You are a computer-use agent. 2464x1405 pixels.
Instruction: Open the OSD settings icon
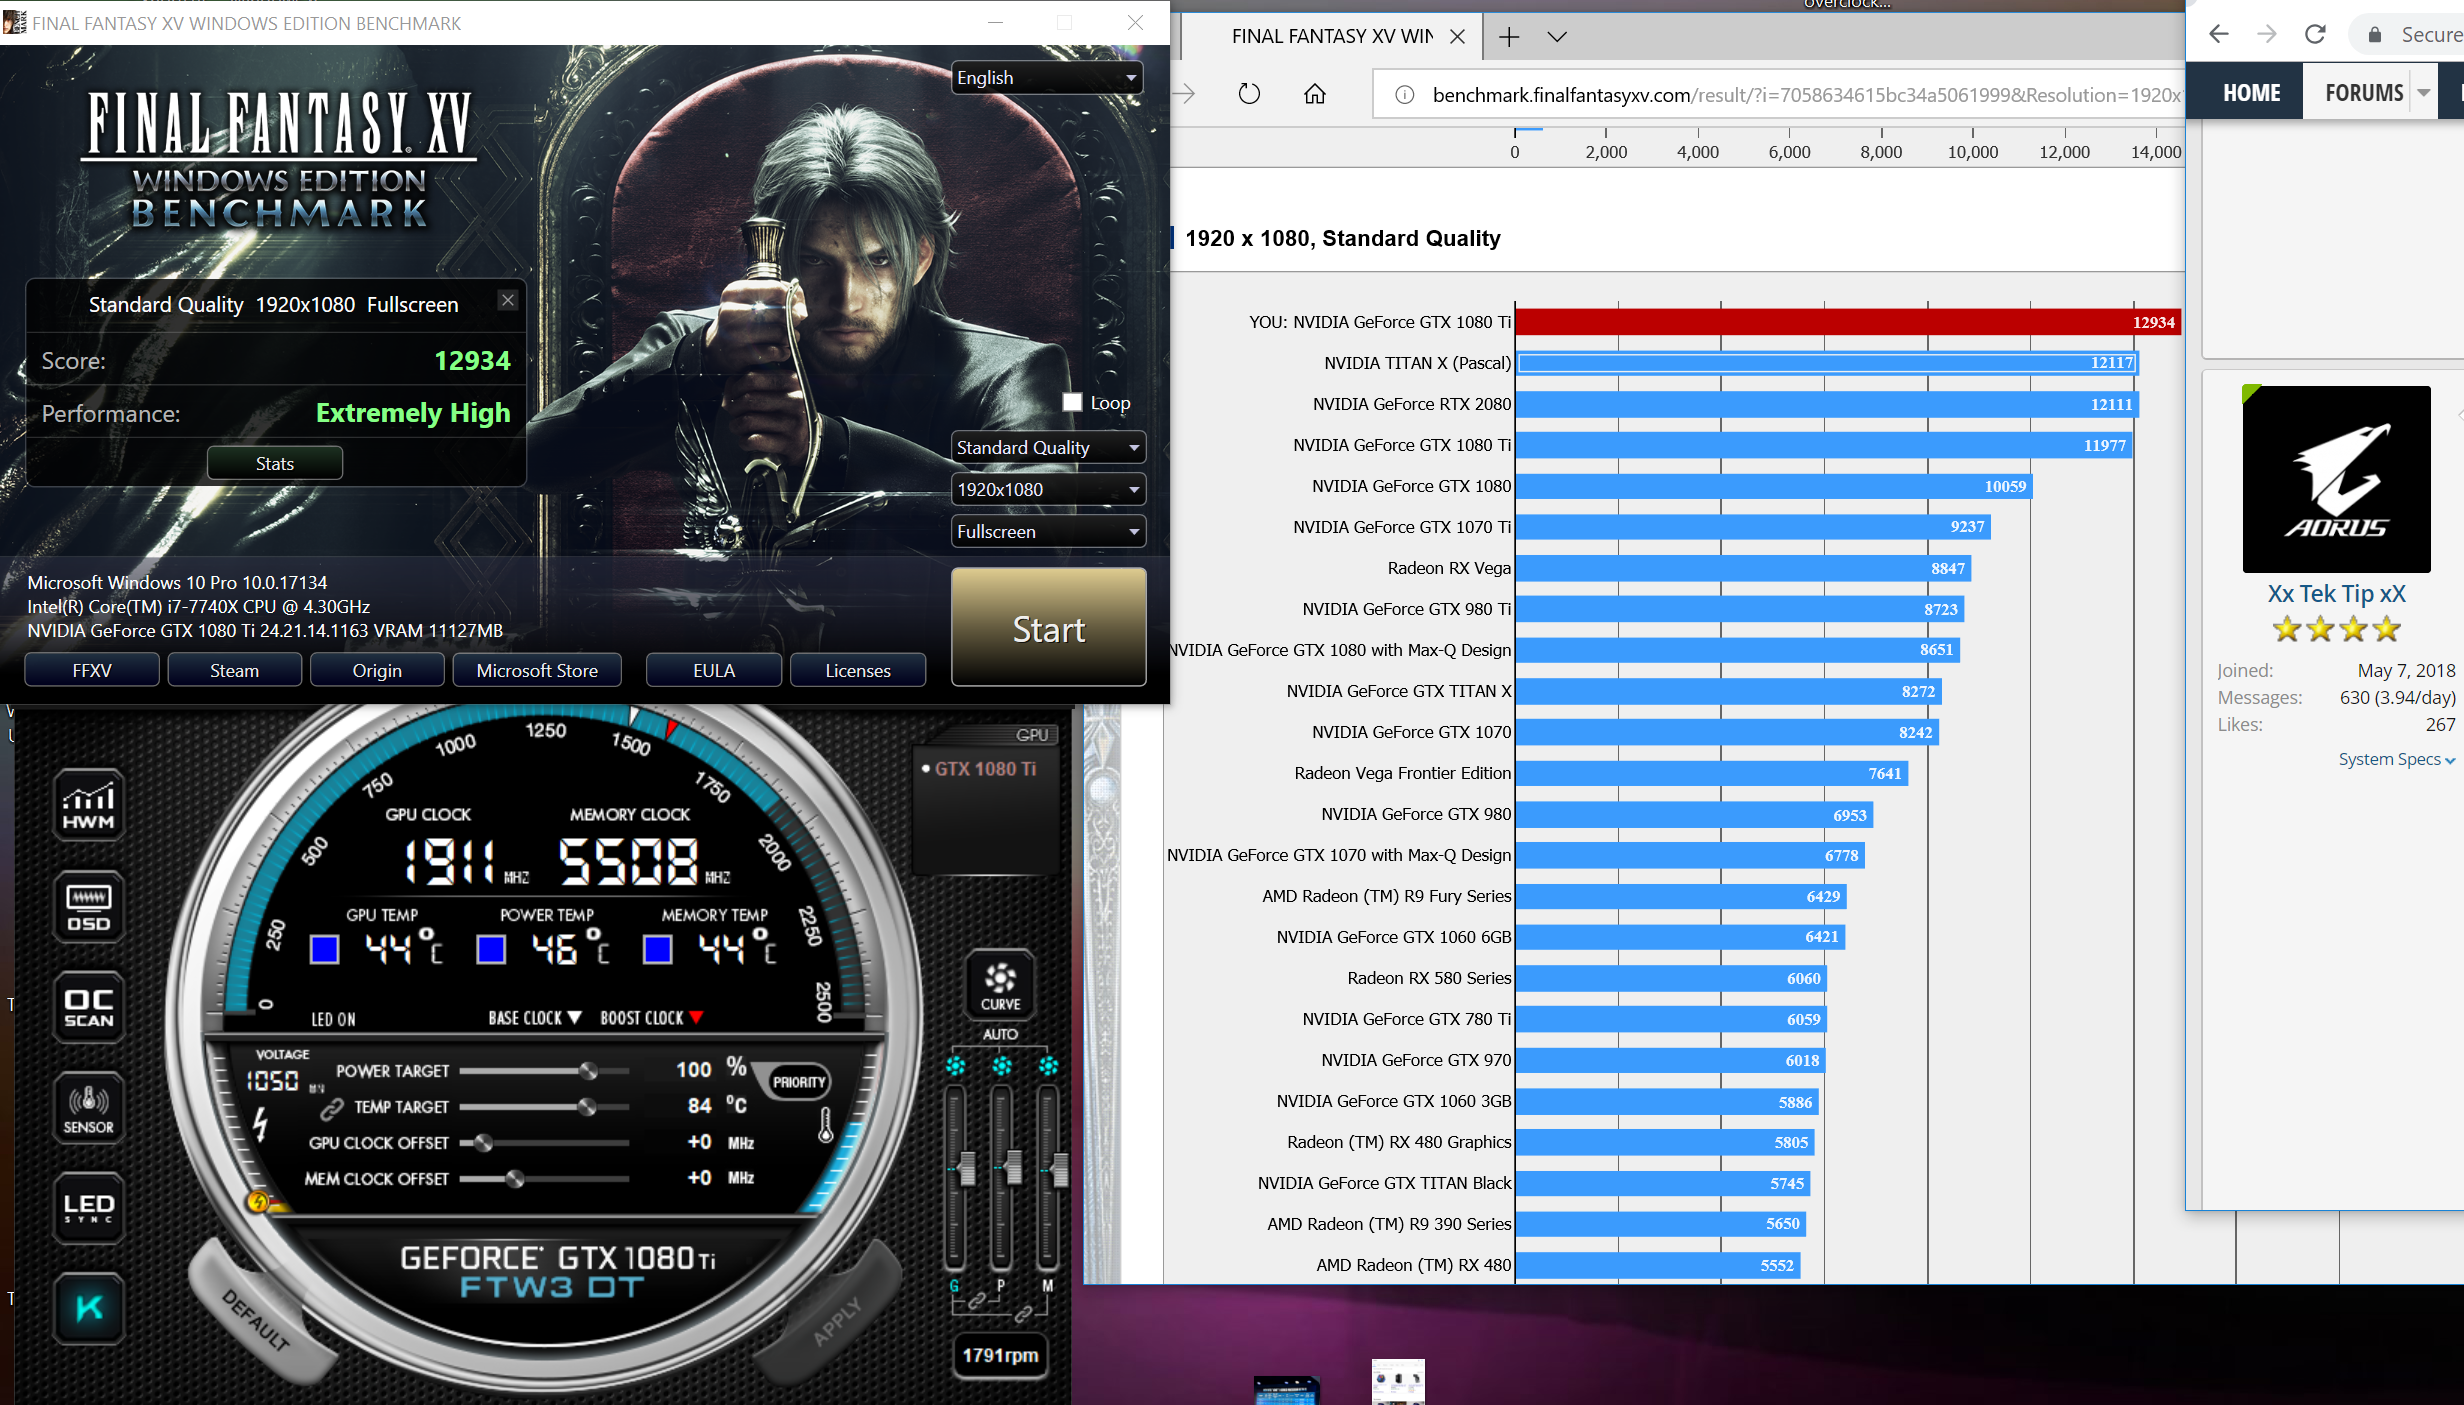click(89, 907)
